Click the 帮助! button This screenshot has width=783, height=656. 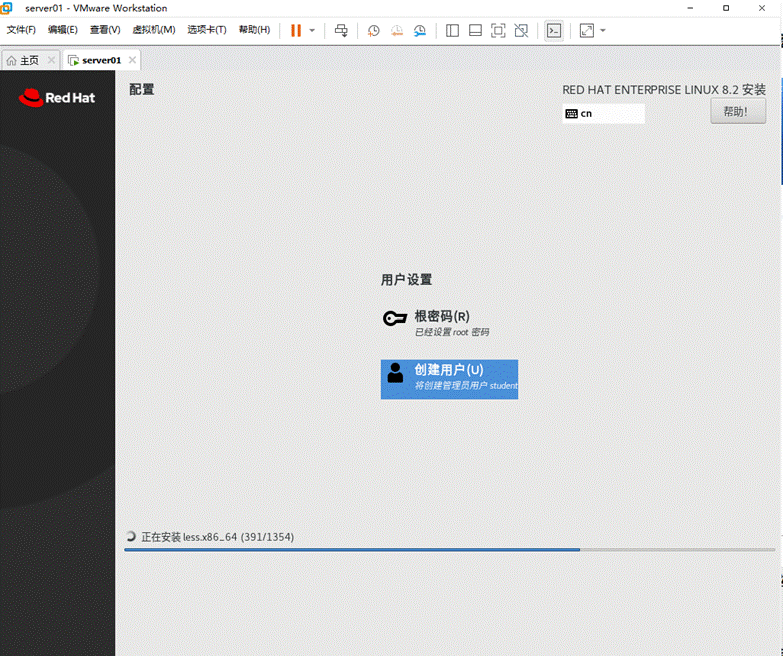(738, 111)
